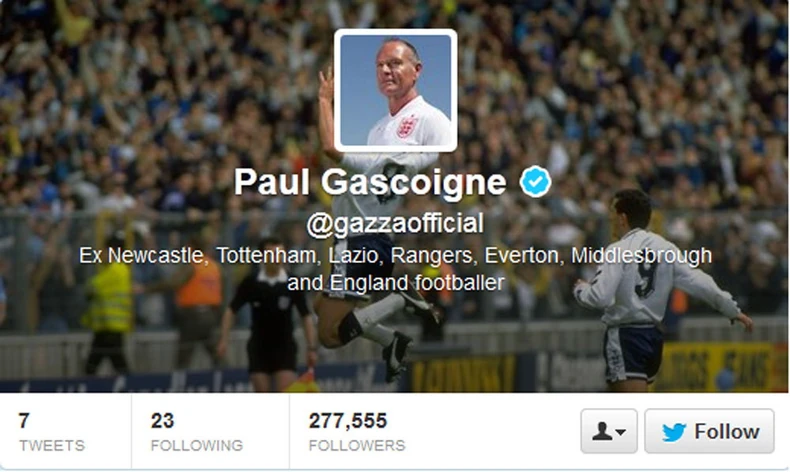Screen dimensions: 790x472
Task: Click the small caret beside person icon
Action: 621,432
